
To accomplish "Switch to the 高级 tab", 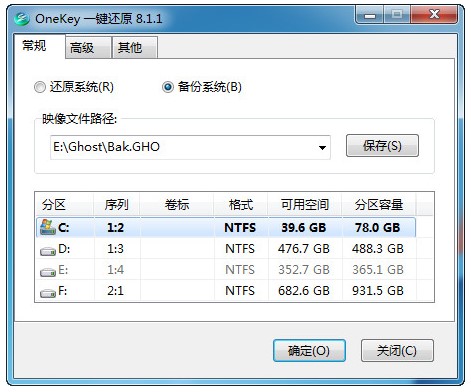I will pos(88,48).
